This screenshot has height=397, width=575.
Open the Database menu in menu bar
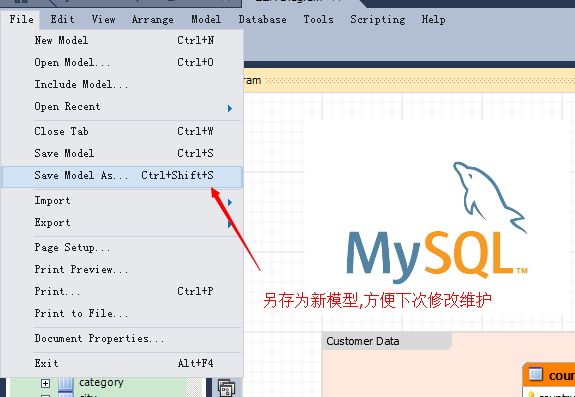[263, 19]
